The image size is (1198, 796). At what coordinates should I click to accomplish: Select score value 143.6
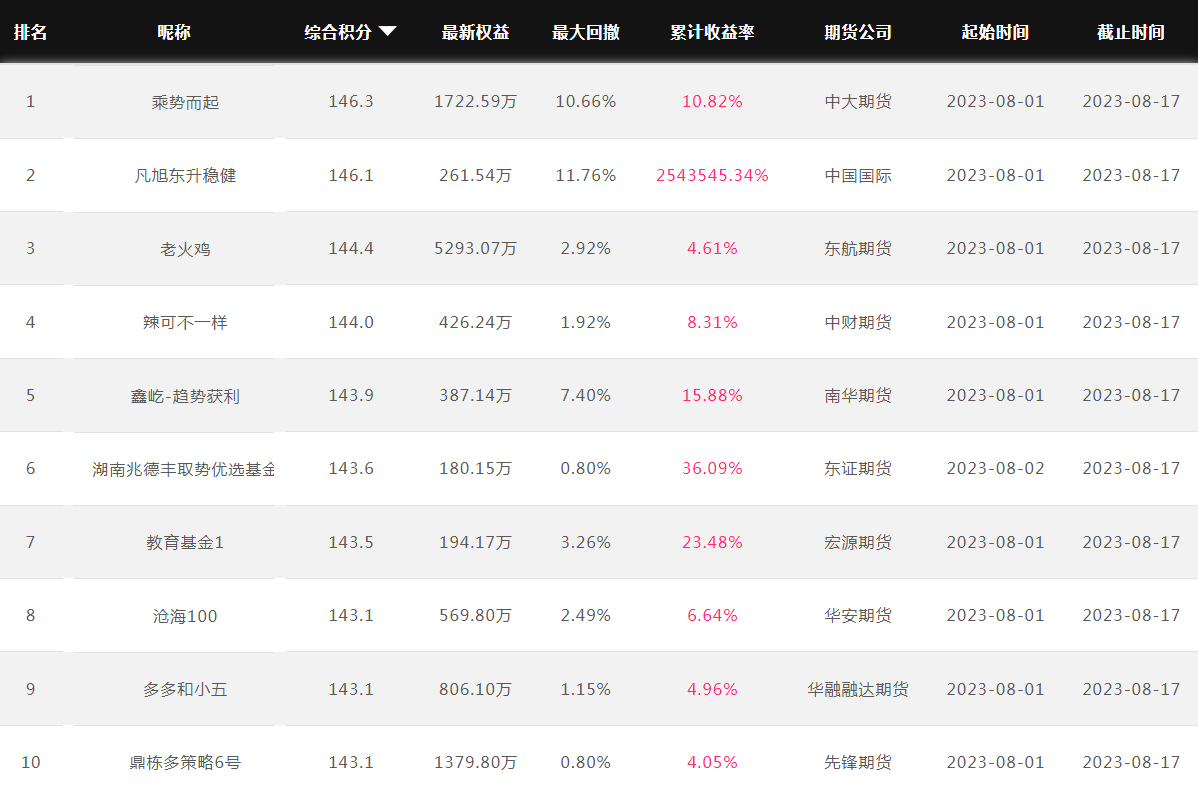(351, 468)
